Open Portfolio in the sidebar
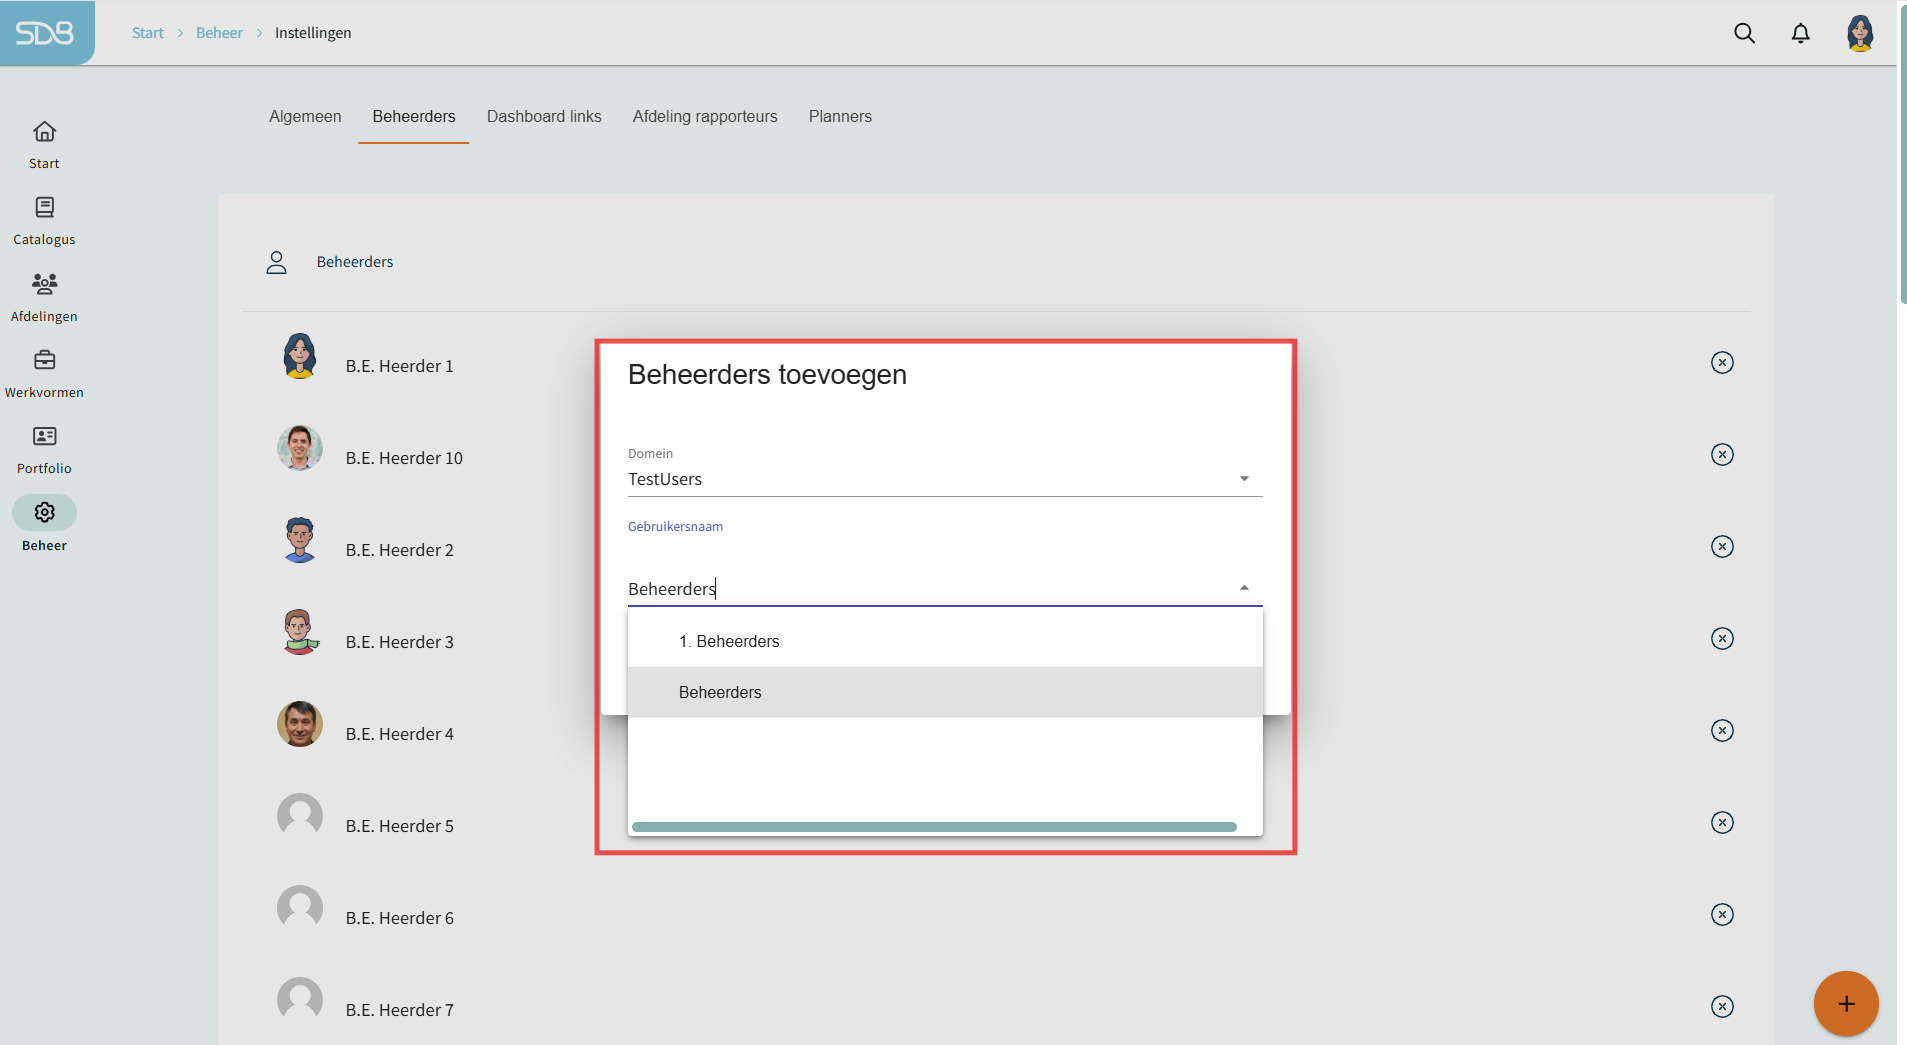This screenshot has width=1907, height=1045. tap(44, 449)
